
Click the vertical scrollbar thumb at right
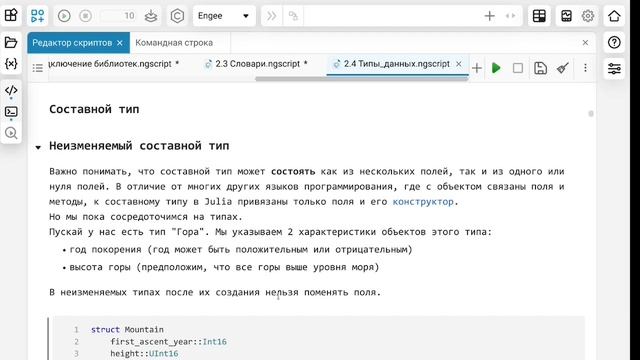coord(591,113)
